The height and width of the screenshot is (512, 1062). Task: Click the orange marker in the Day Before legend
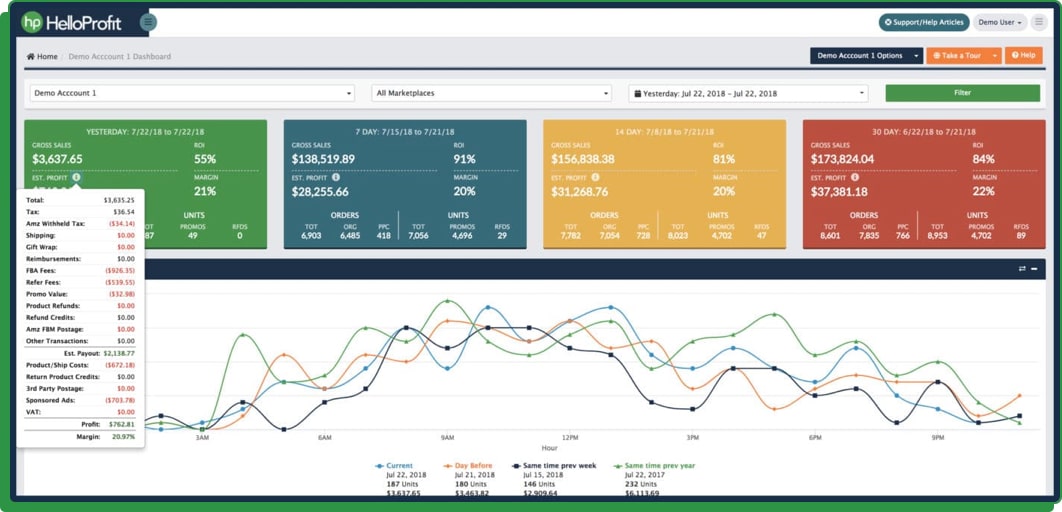448,466
